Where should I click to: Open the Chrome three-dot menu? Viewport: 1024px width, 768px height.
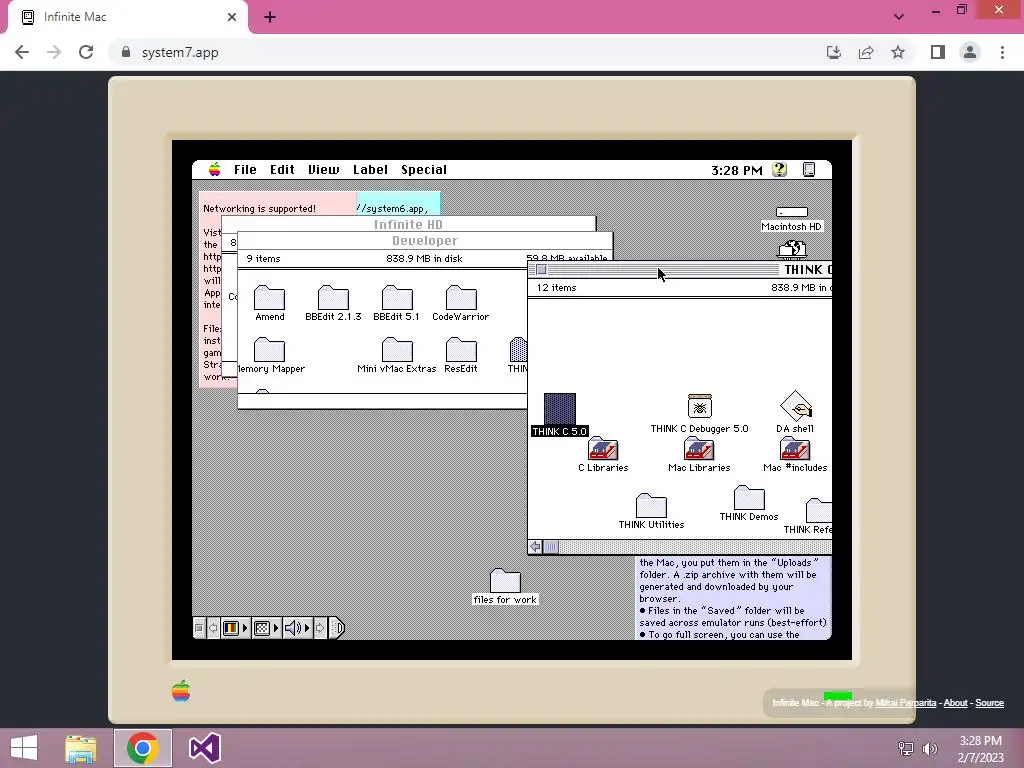[x=1002, y=52]
